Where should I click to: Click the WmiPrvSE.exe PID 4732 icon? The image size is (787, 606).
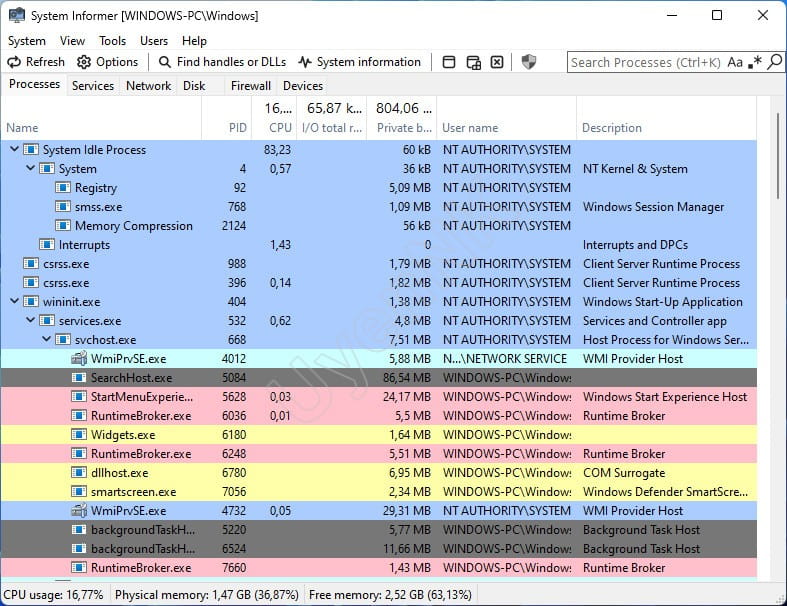(x=79, y=511)
